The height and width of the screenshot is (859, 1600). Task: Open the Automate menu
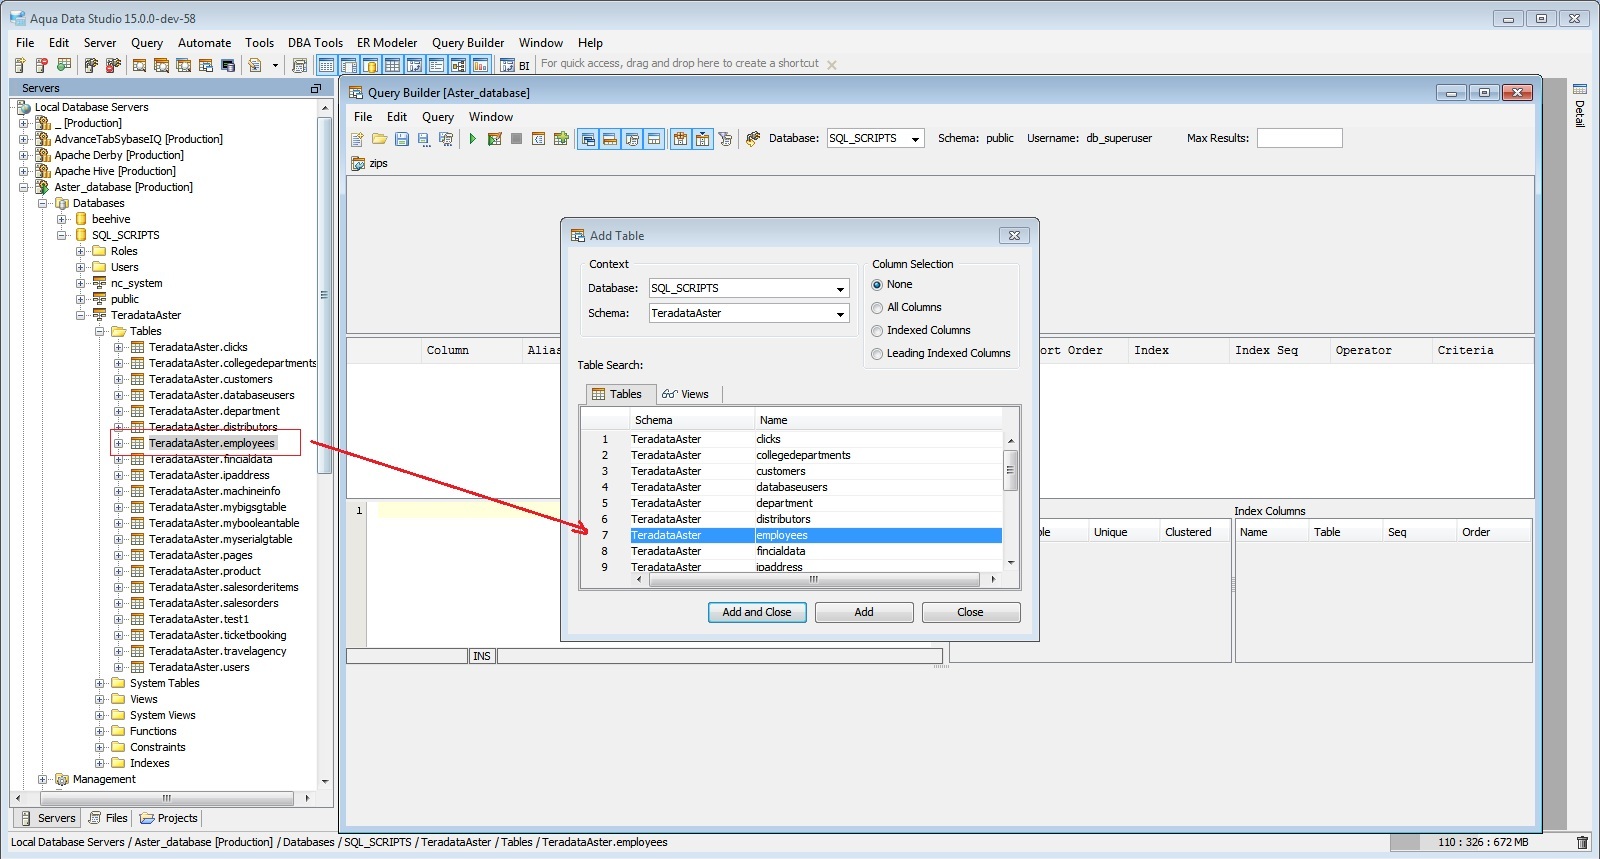(204, 43)
